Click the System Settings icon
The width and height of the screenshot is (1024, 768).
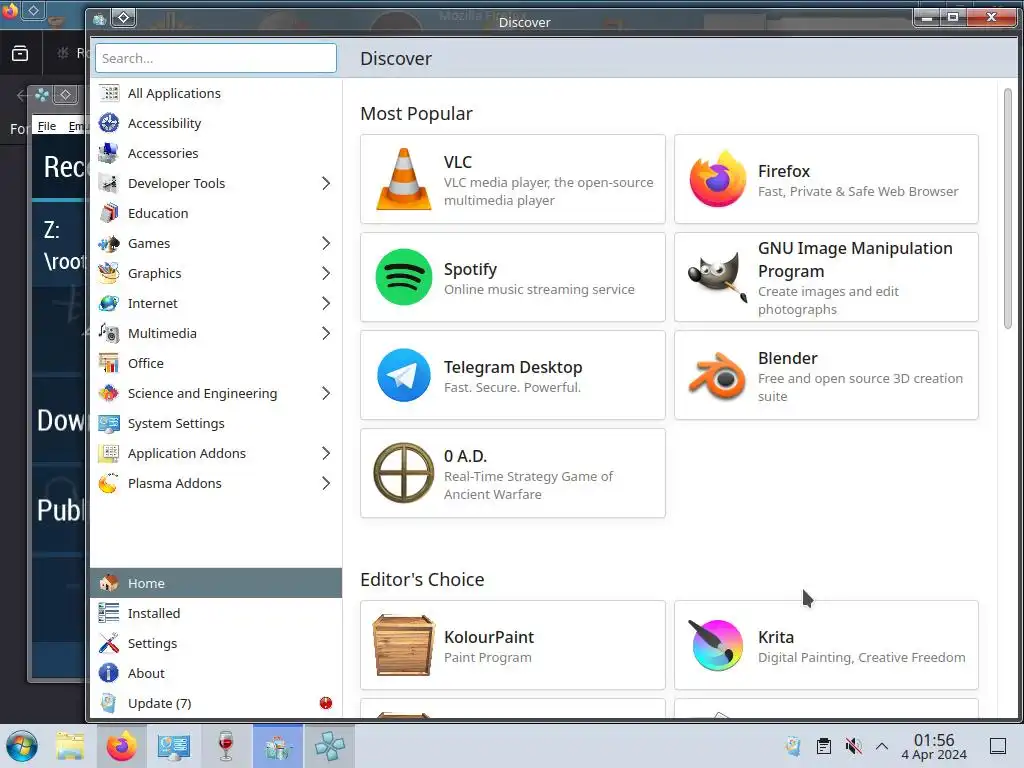pos(109,424)
